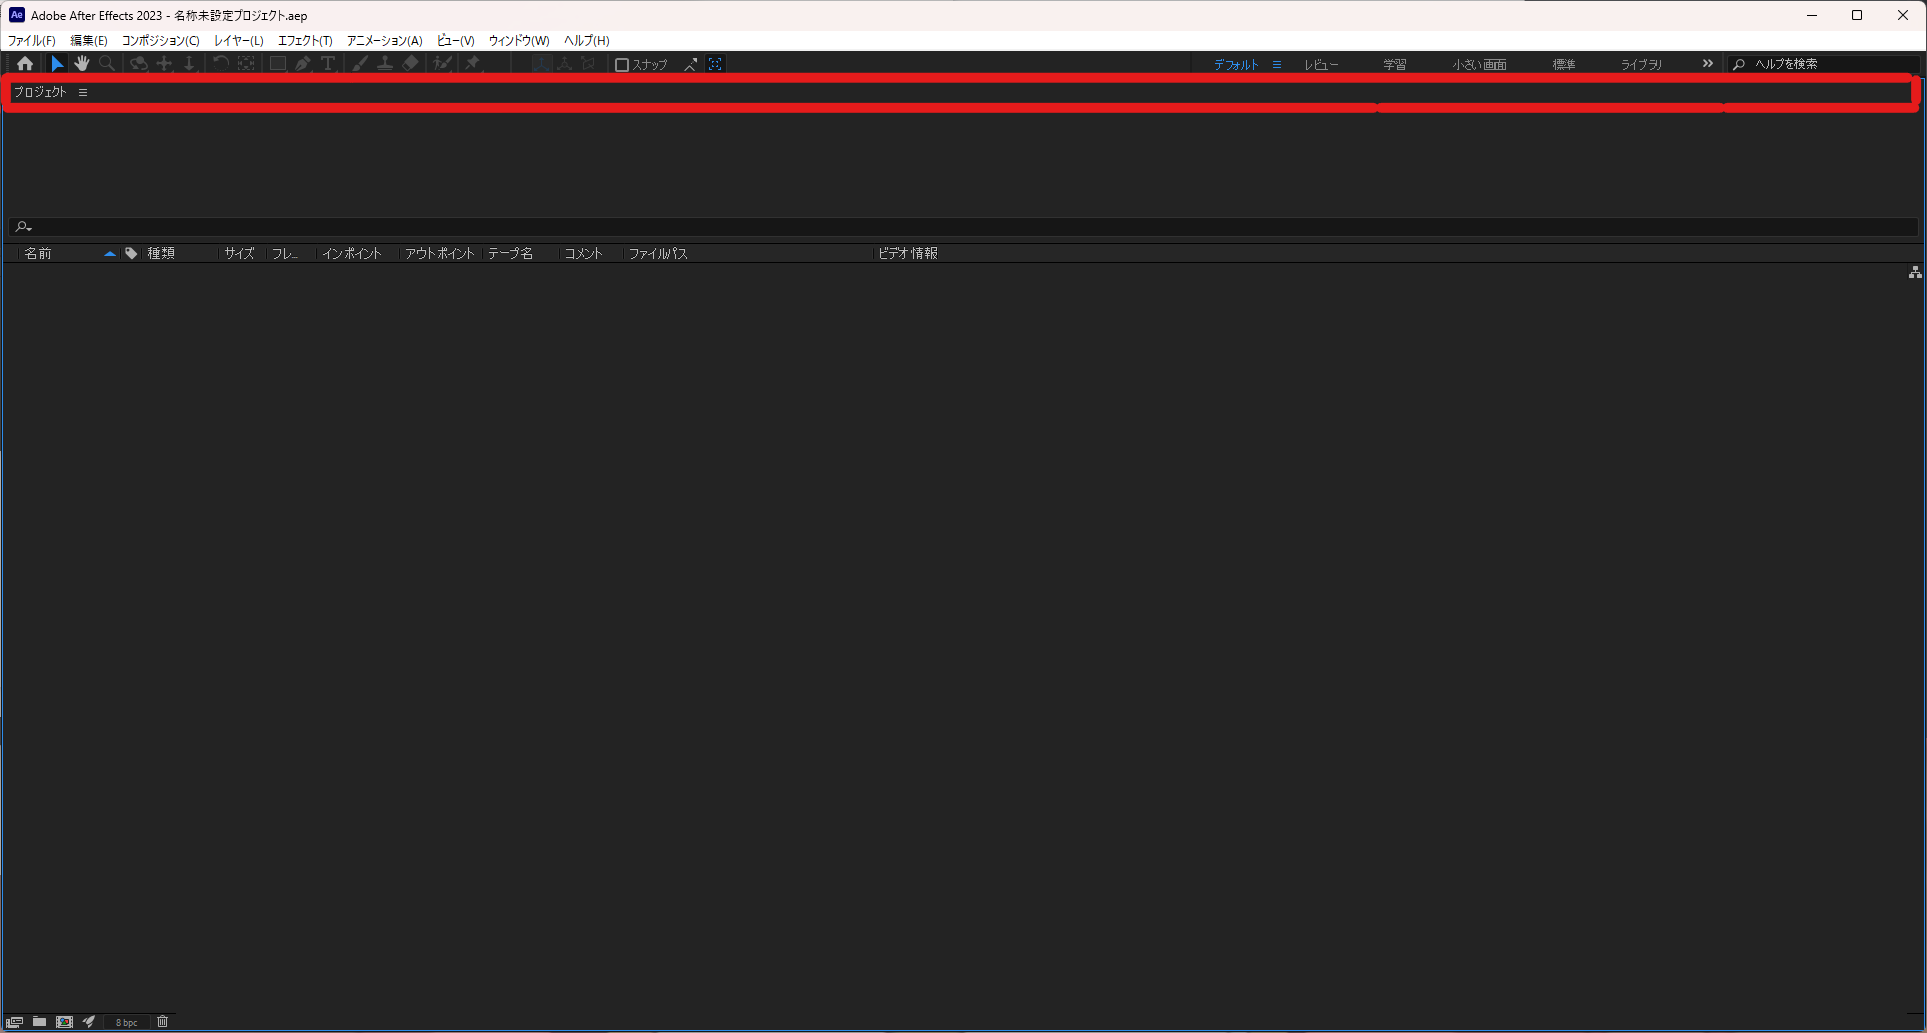The width and height of the screenshot is (1927, 1033).
Task: Select the Clone Stamp tool
Action: [x=385, y=64]
